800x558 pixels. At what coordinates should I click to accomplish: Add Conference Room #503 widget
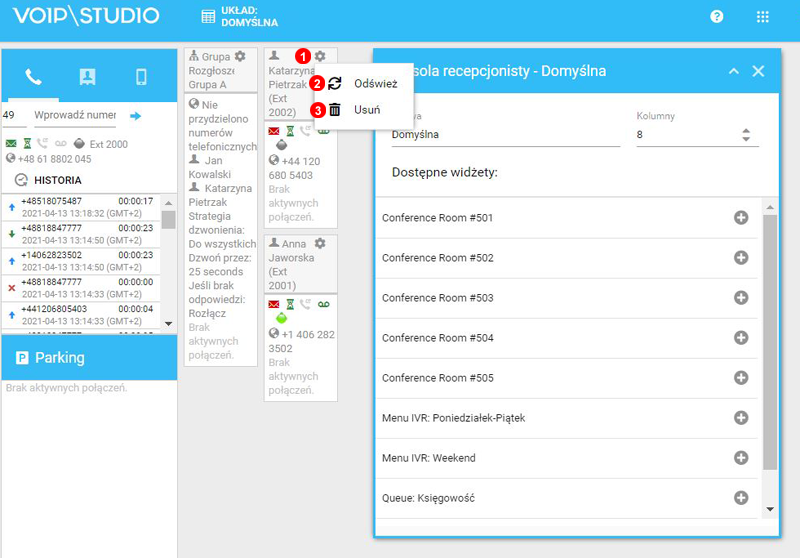(741, 298)
